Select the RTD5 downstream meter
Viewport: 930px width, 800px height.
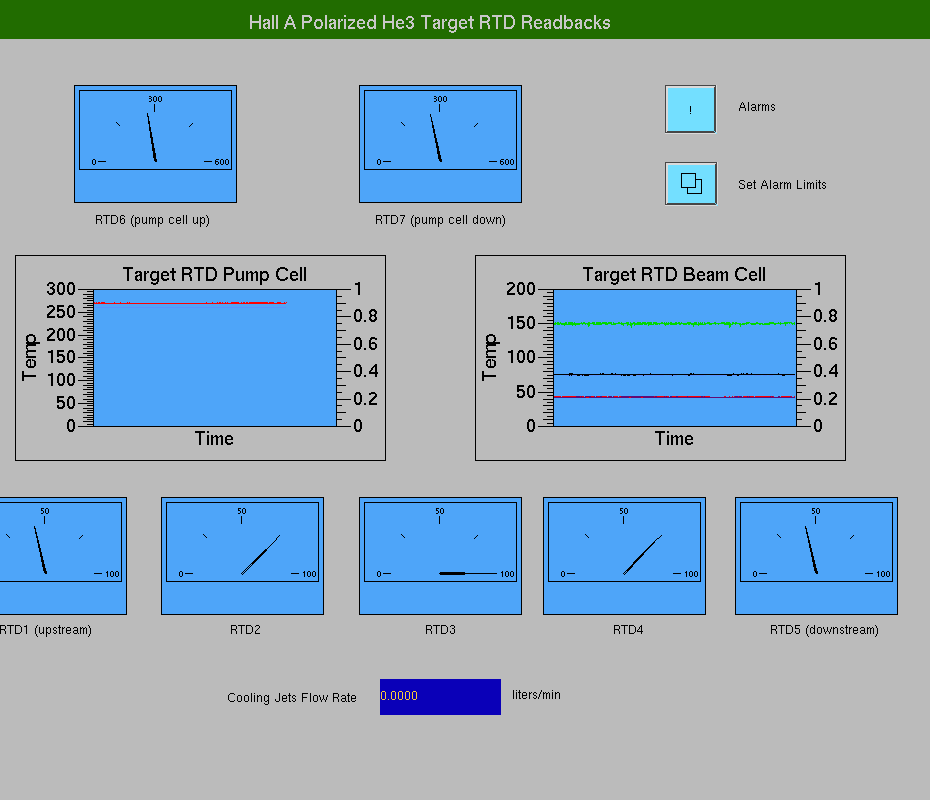816,556
